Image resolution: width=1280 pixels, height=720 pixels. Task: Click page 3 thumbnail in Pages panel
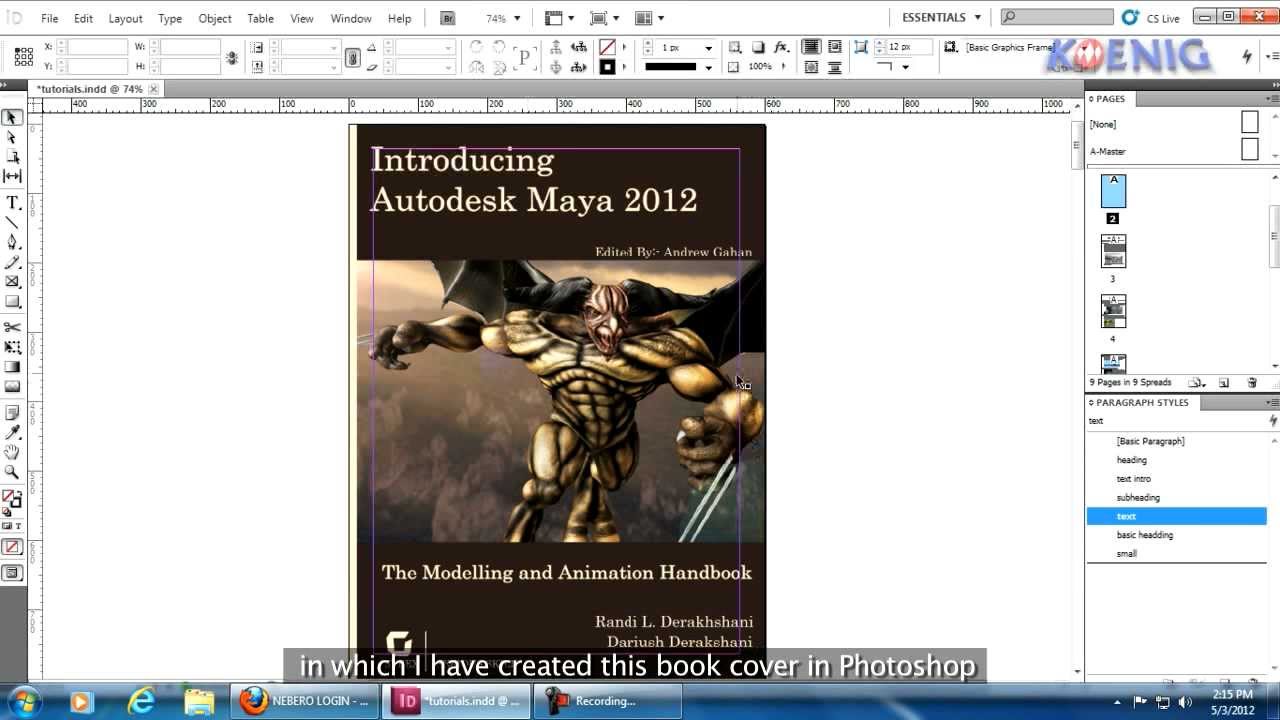coord(1113,252)
